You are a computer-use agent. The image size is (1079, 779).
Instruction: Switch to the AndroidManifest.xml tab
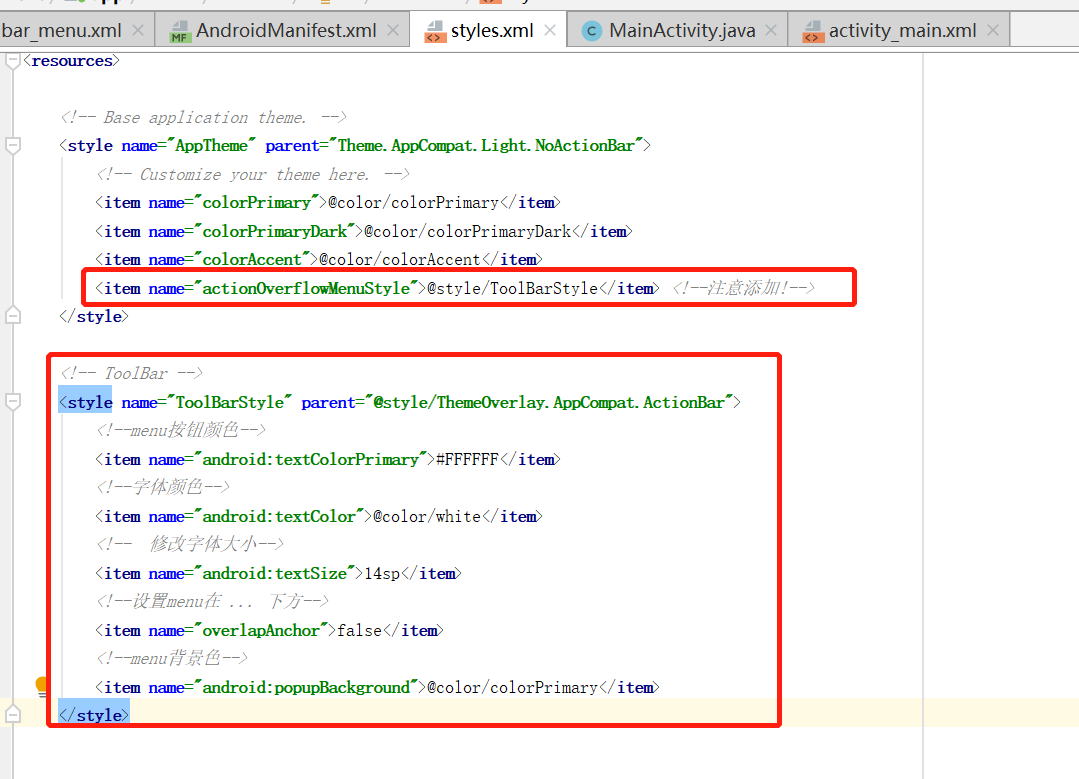275,29
